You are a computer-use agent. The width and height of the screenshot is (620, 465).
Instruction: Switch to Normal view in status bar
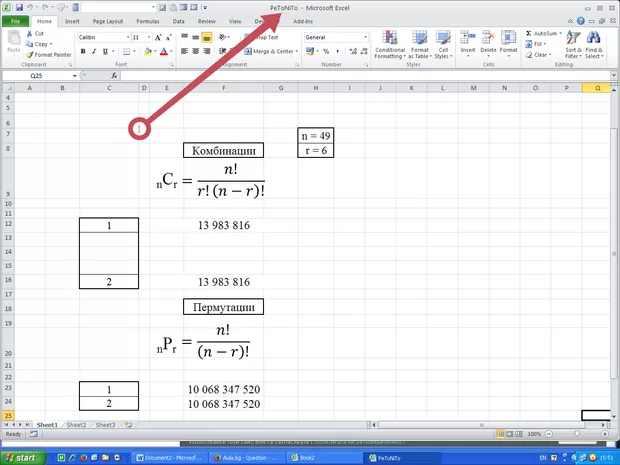click(x=501, y=434)
